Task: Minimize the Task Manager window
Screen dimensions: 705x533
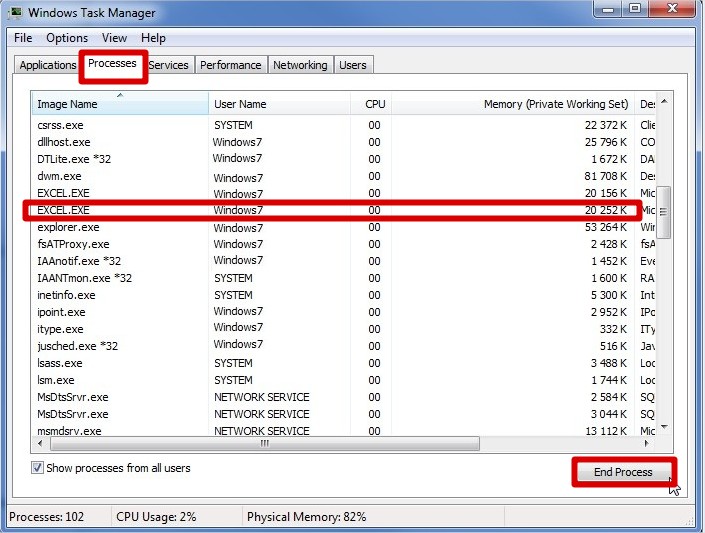Action: 606,10
